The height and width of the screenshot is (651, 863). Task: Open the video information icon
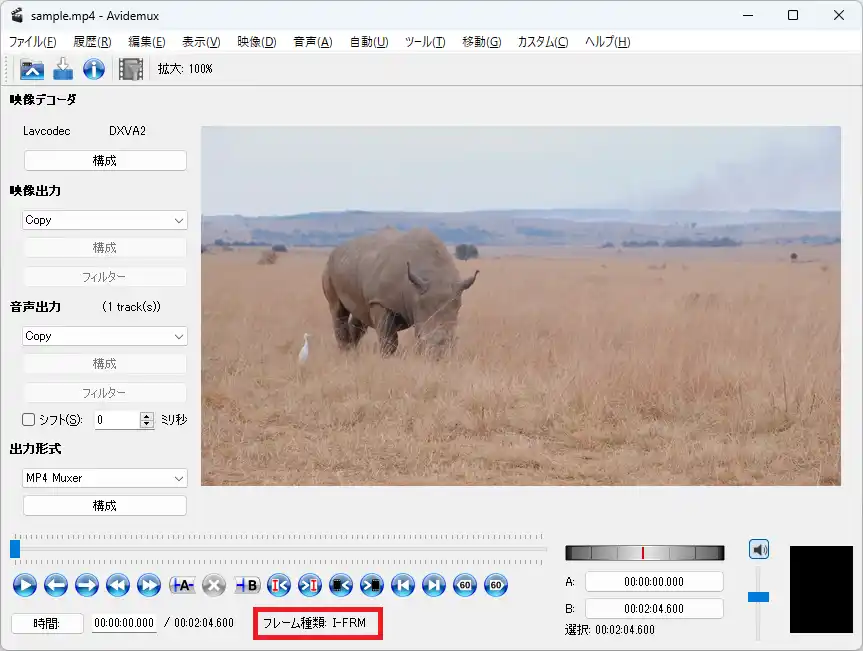[x=94, y=69]
